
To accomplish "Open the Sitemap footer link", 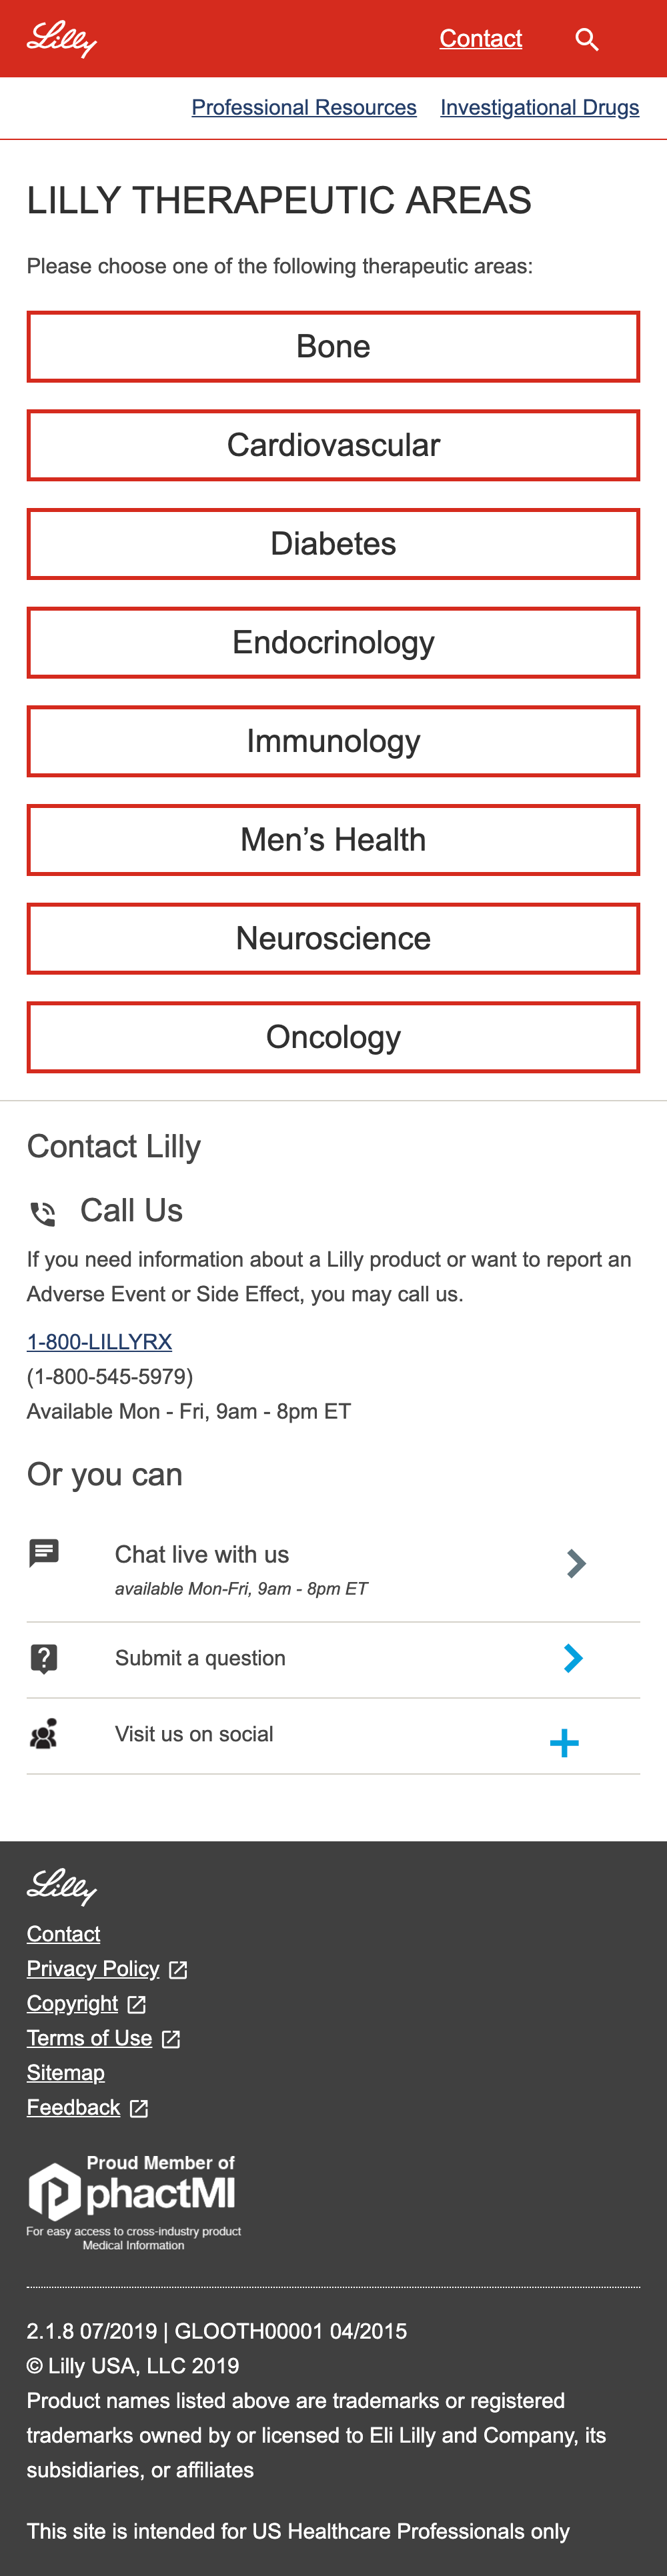I will (x=65, y=2073).
